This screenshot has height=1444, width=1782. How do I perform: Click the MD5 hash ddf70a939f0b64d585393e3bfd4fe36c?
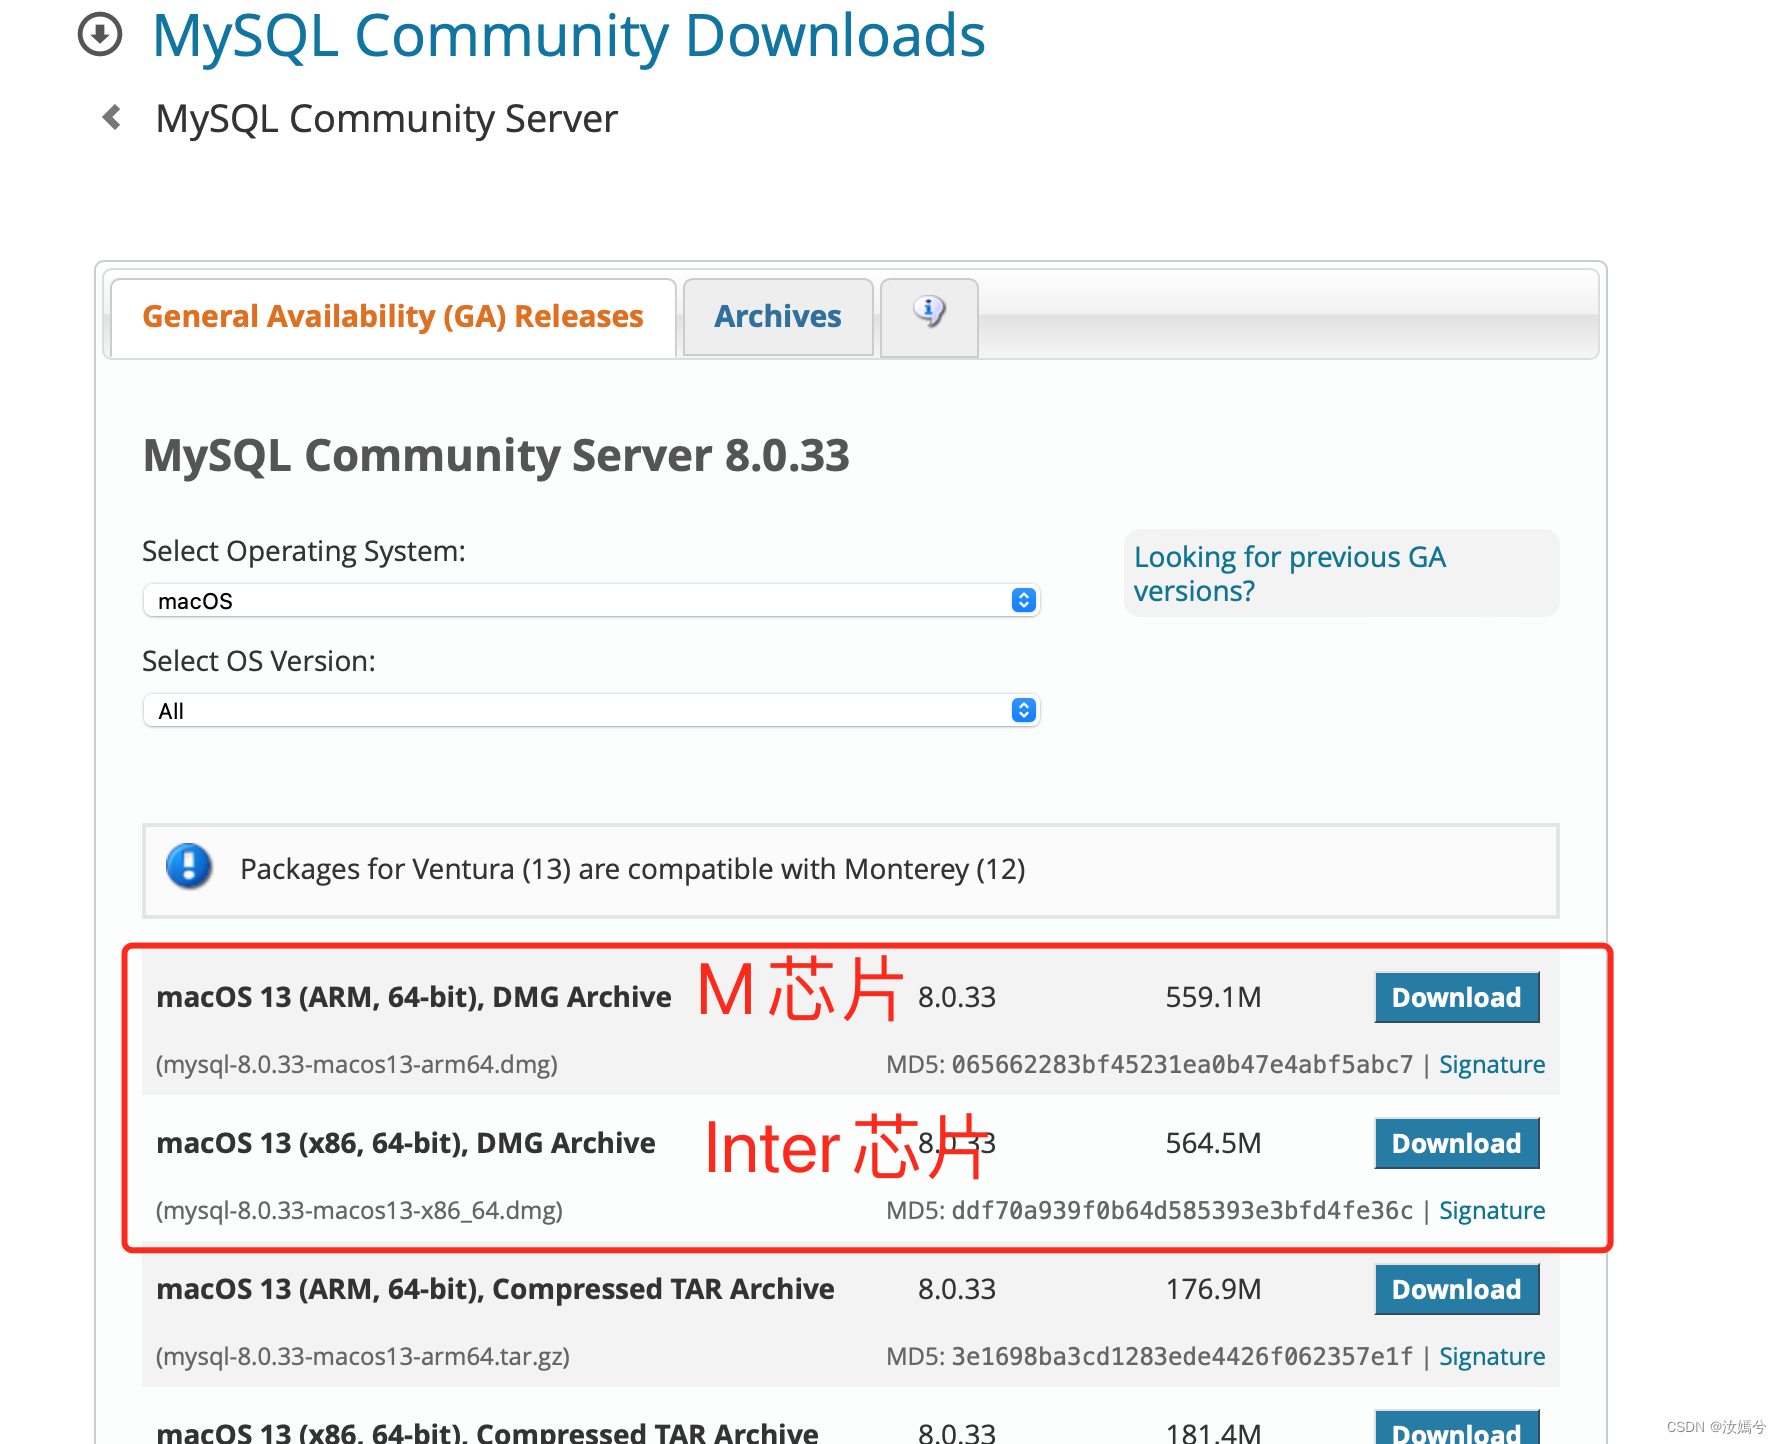point(1182,1210)
